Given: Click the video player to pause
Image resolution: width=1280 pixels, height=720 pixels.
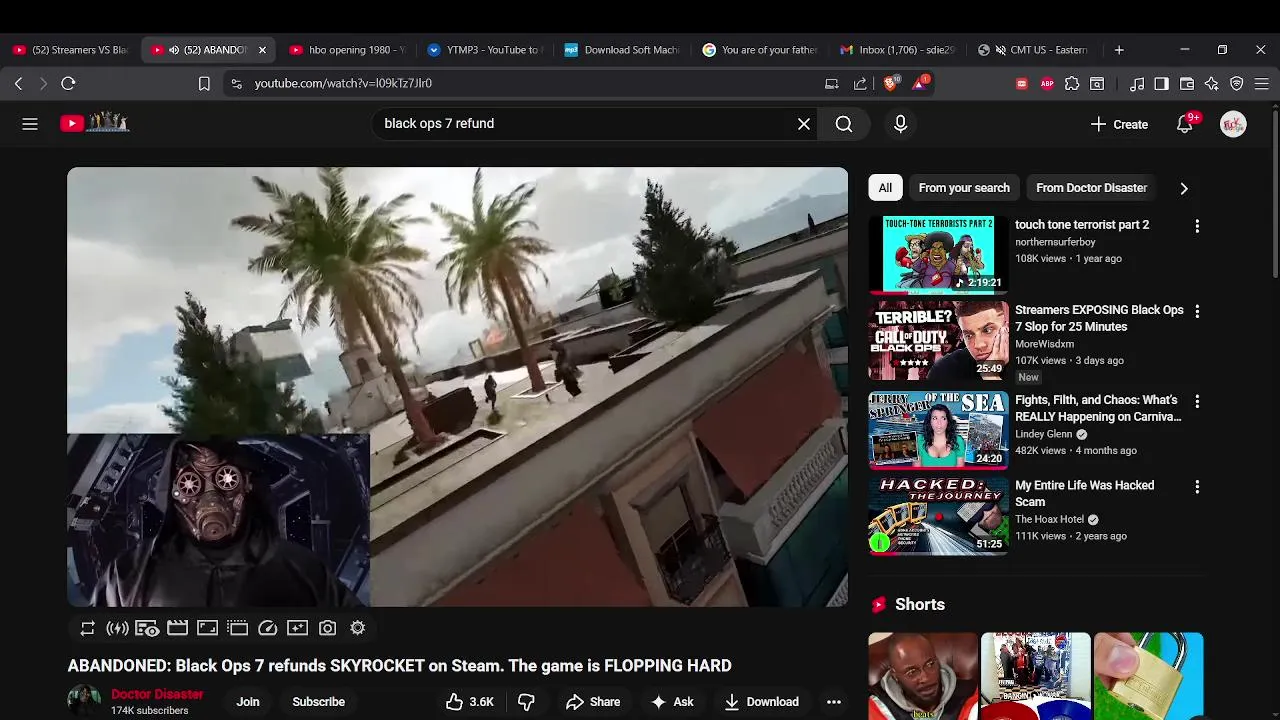Looking at the screenshot, I should tap(457, 387).
